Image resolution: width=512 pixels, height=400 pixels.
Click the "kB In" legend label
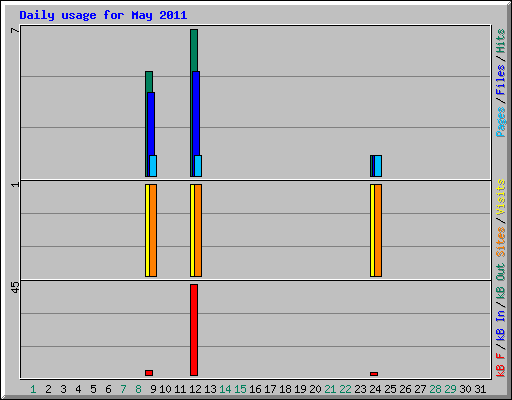(x=501, y=326)
